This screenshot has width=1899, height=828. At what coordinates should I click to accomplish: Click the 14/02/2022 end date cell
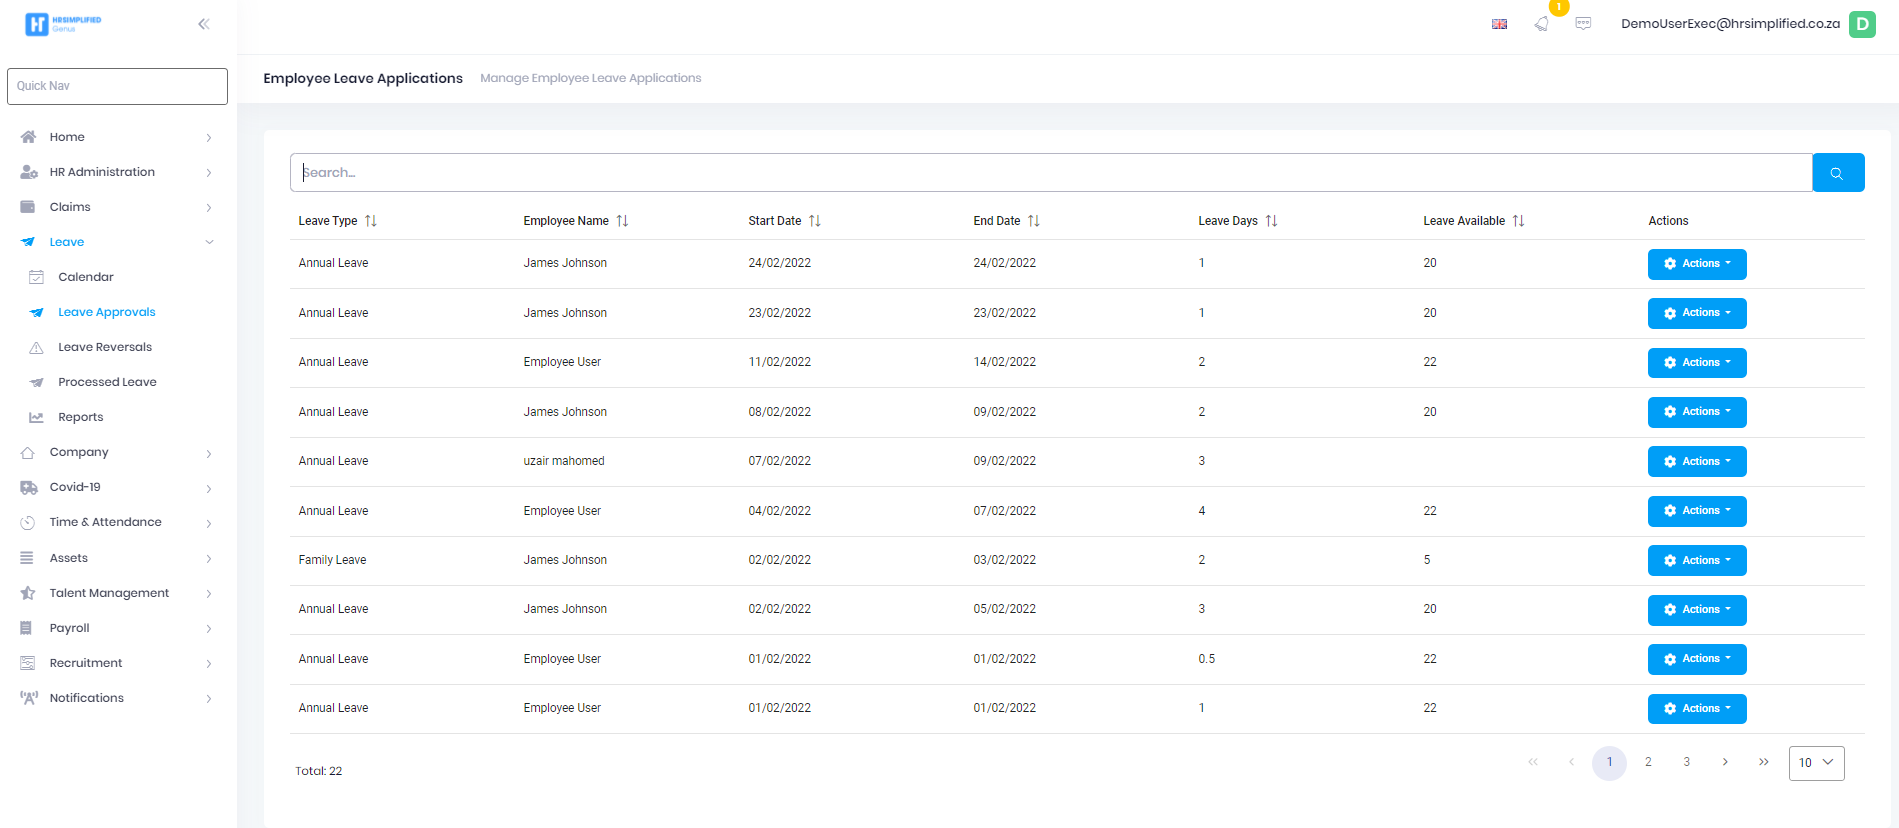1004,362
